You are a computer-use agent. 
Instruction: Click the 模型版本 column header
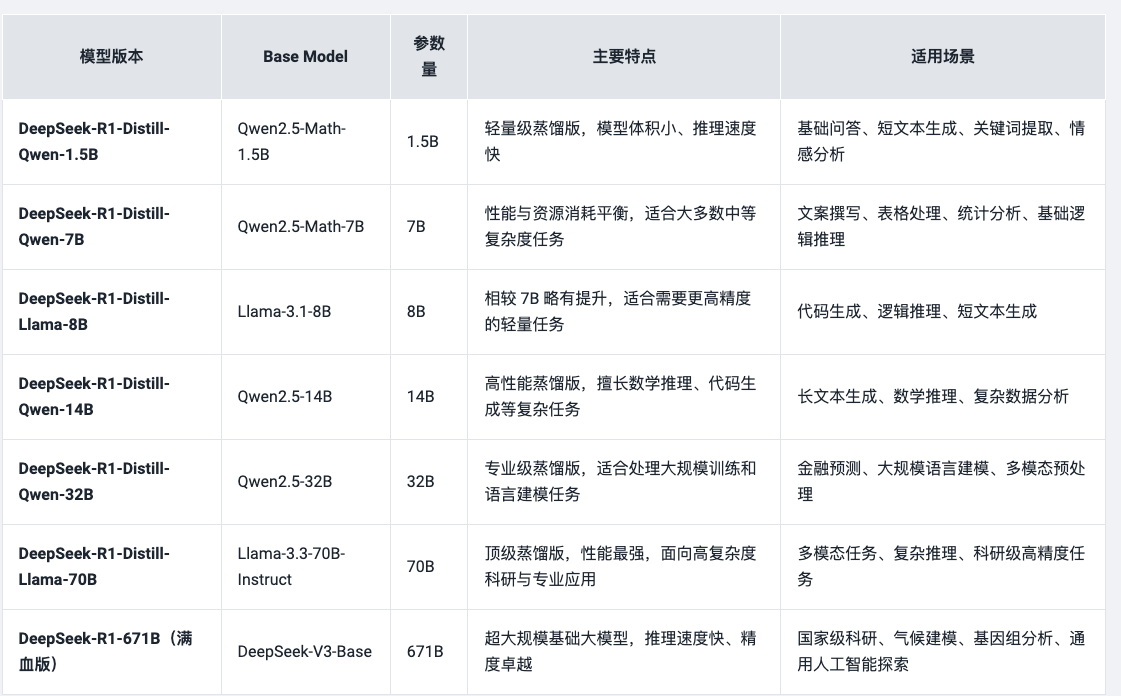tap(112, 56)
